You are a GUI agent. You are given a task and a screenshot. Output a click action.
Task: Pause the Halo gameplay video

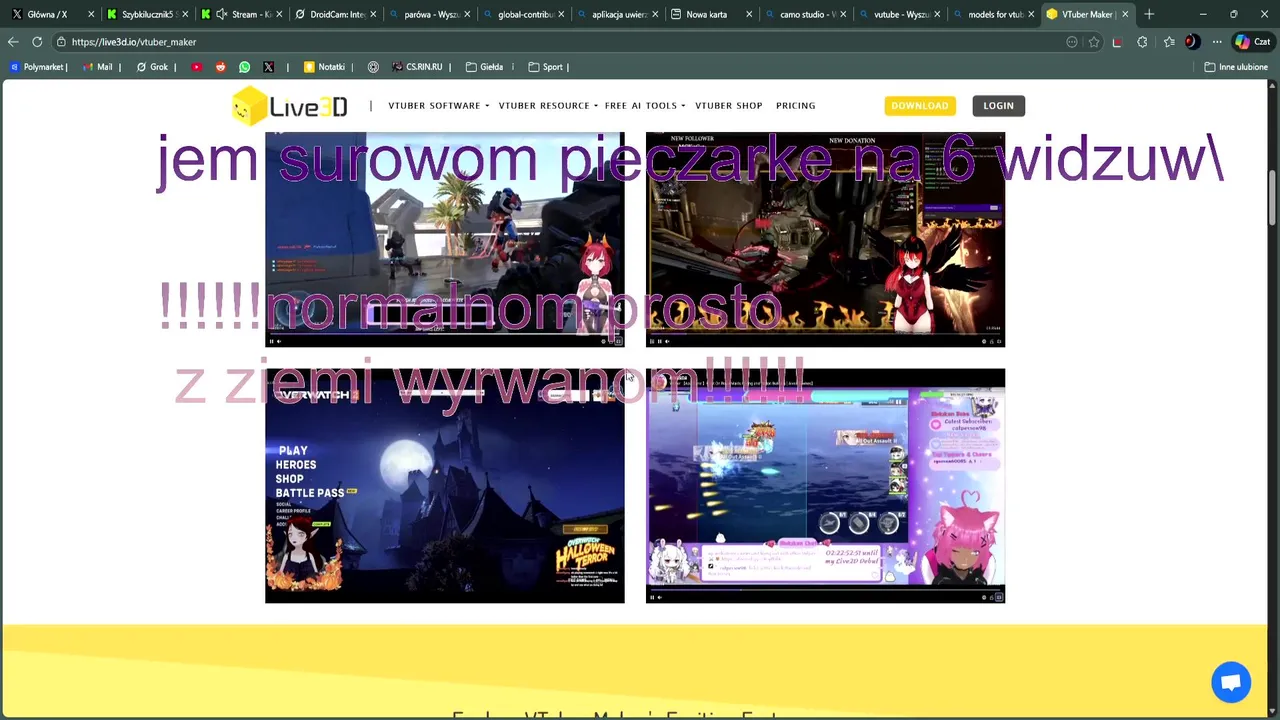(271, 341)
